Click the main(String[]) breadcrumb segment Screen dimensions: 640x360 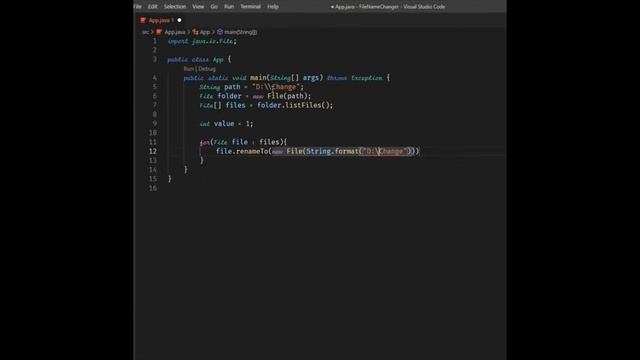240,32
